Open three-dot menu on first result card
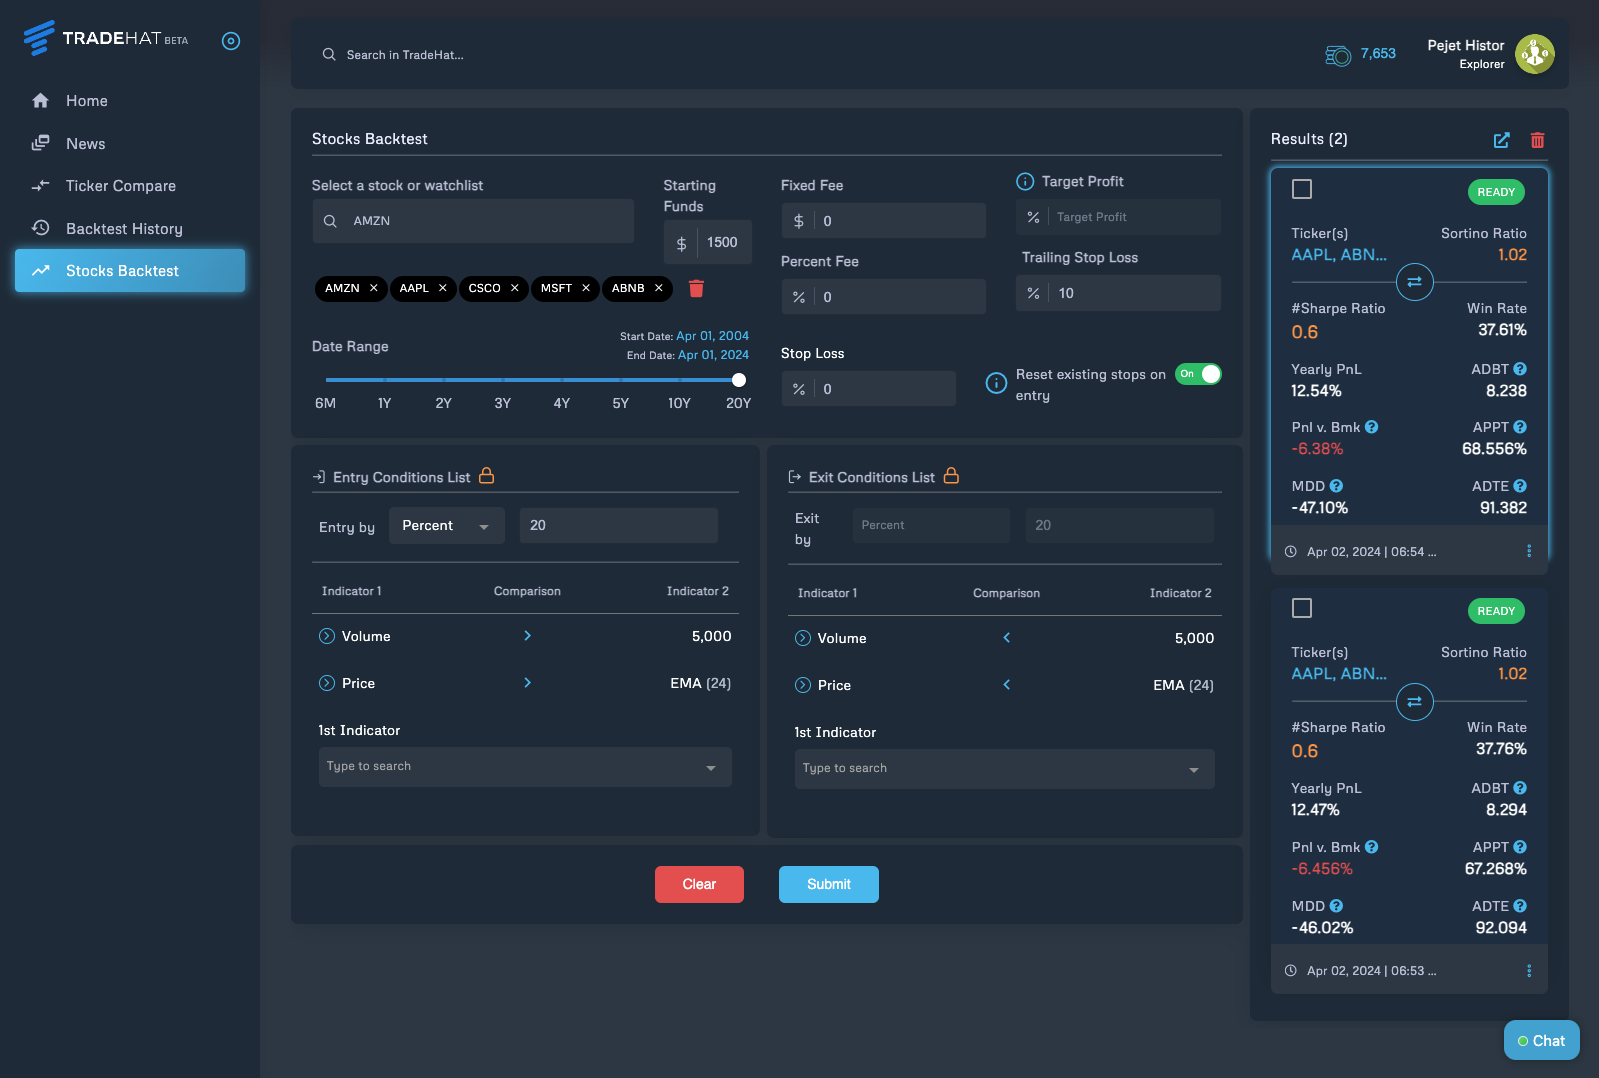The width and height of the screenshot is (1599, 1078). (x=1528, y=551)
